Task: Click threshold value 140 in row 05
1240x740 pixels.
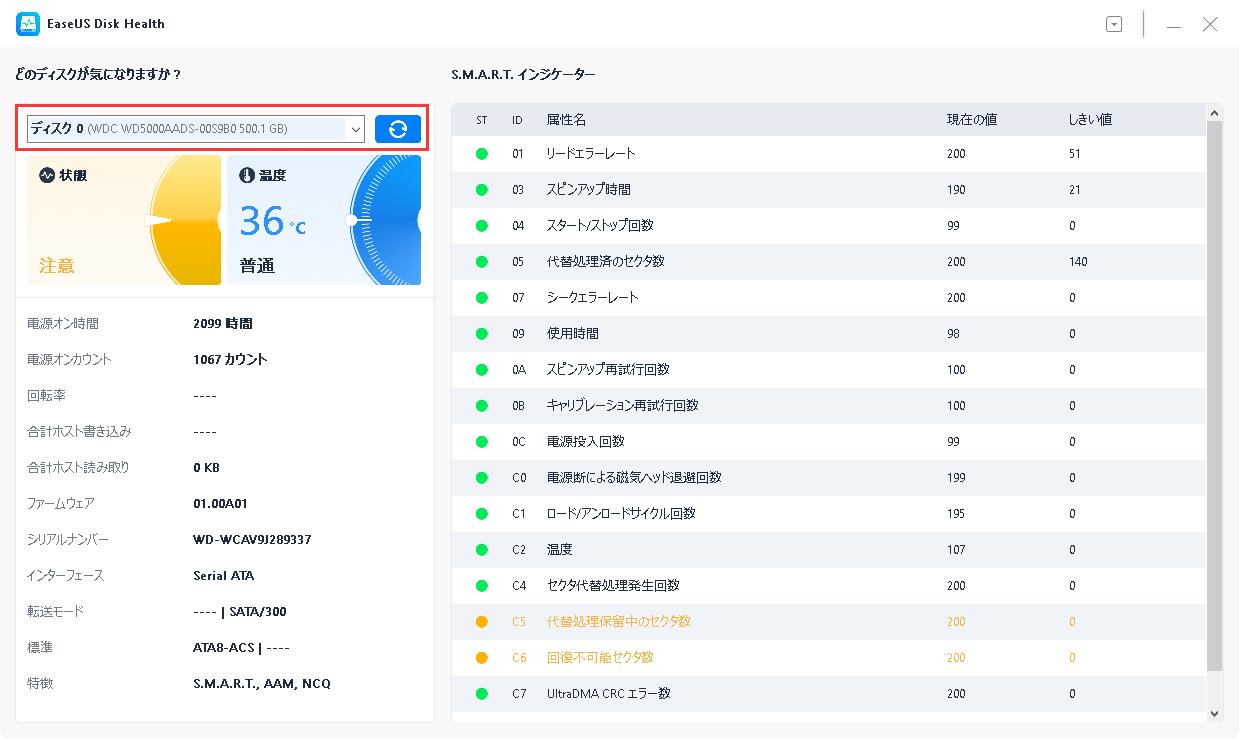Action: pos(1078,262)
